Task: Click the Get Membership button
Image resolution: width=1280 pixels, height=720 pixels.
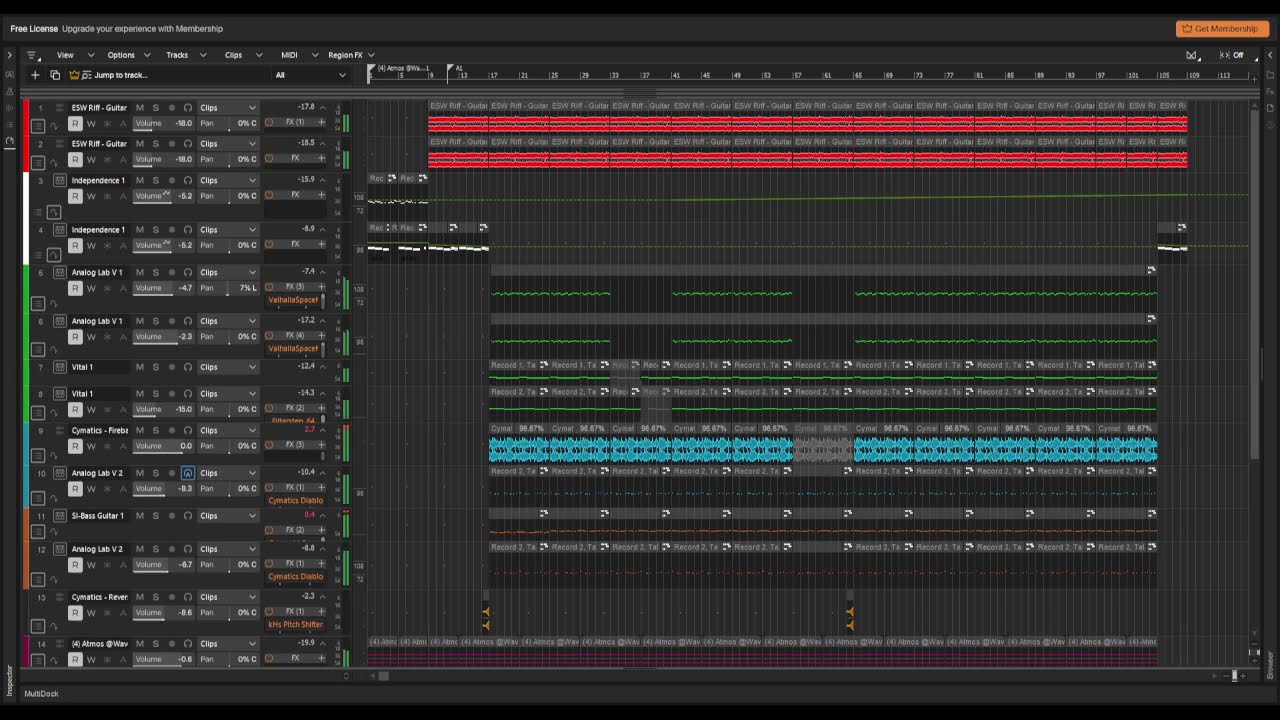Action: [1222, 29]
